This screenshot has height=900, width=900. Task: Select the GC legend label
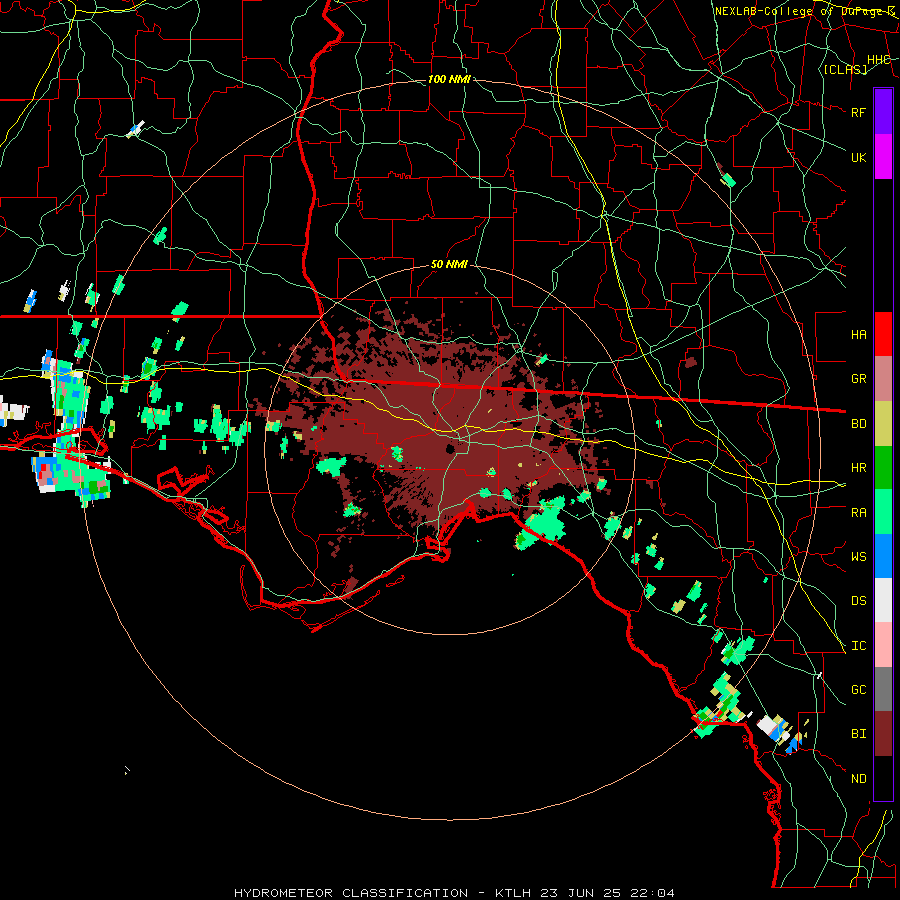pyautogui.click(x=859, y=690)
